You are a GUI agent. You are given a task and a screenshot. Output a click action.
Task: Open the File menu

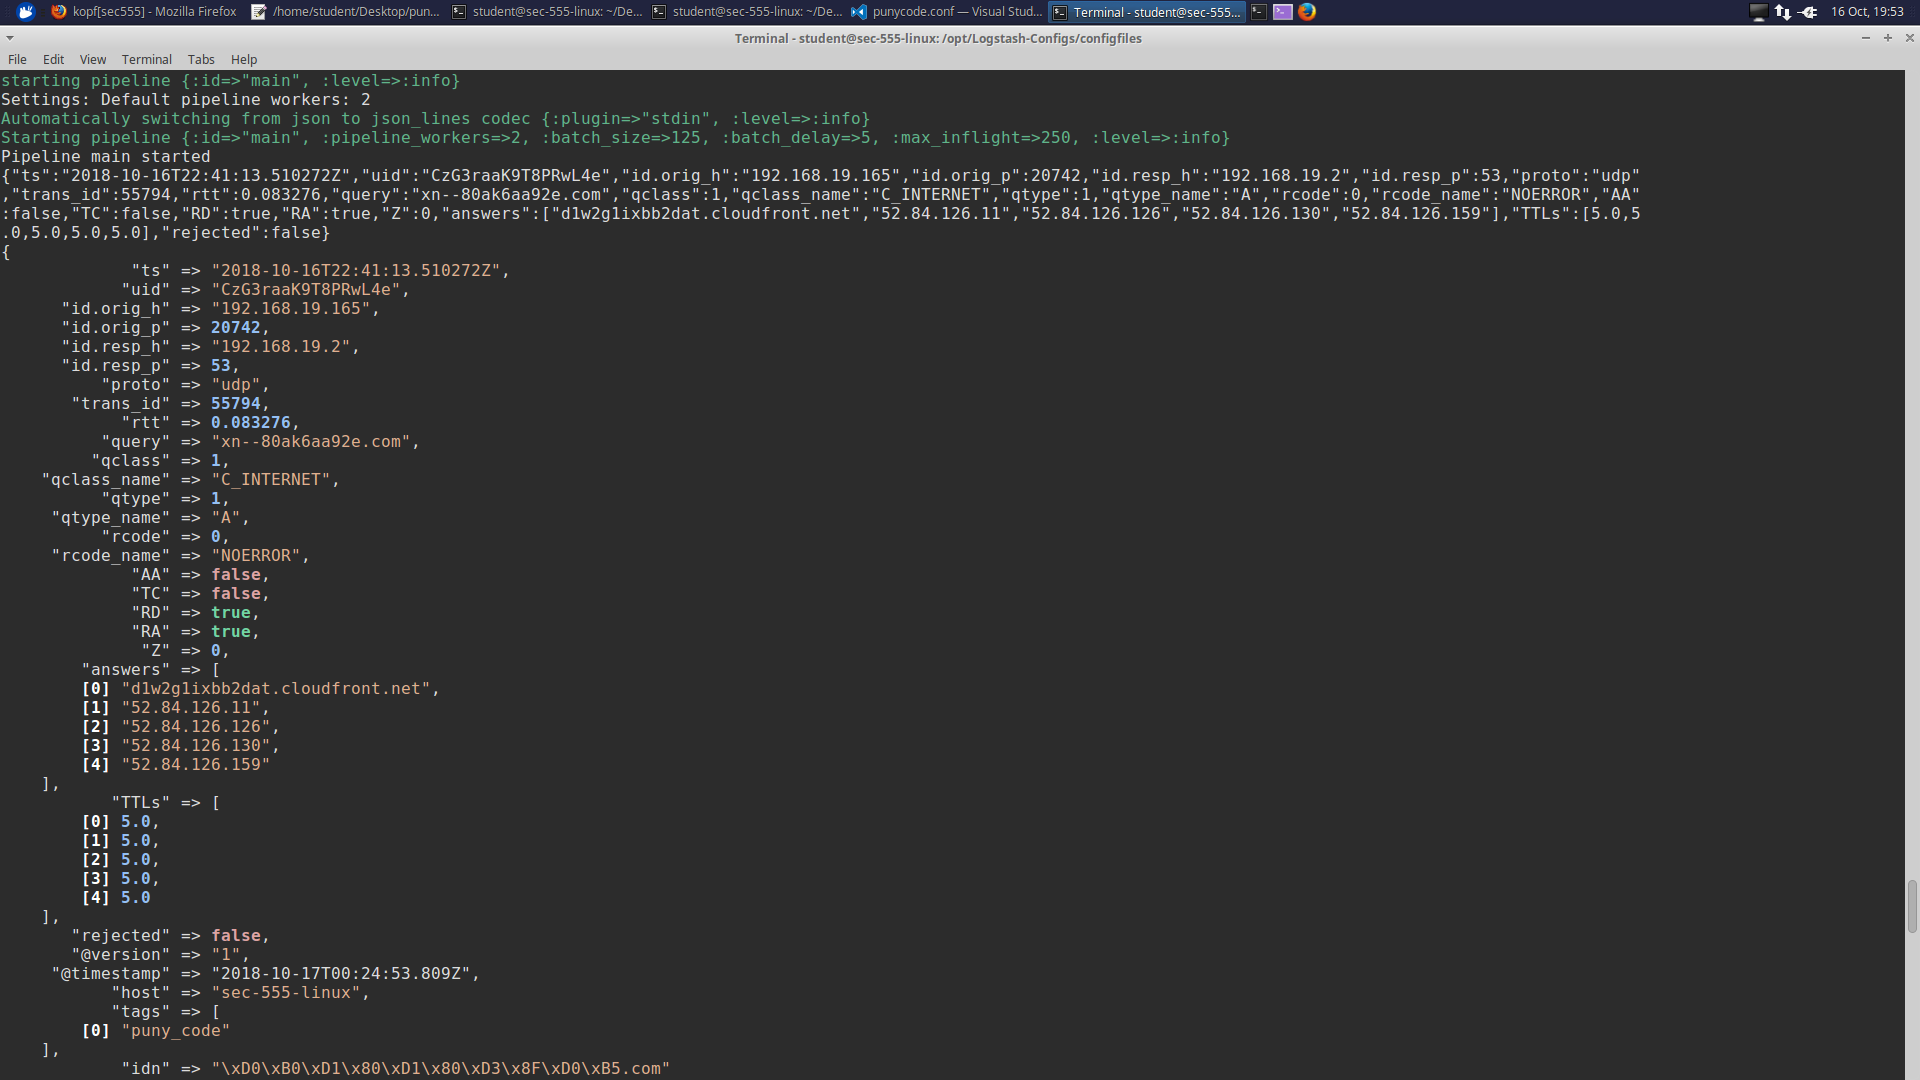[x=17, y=59]
